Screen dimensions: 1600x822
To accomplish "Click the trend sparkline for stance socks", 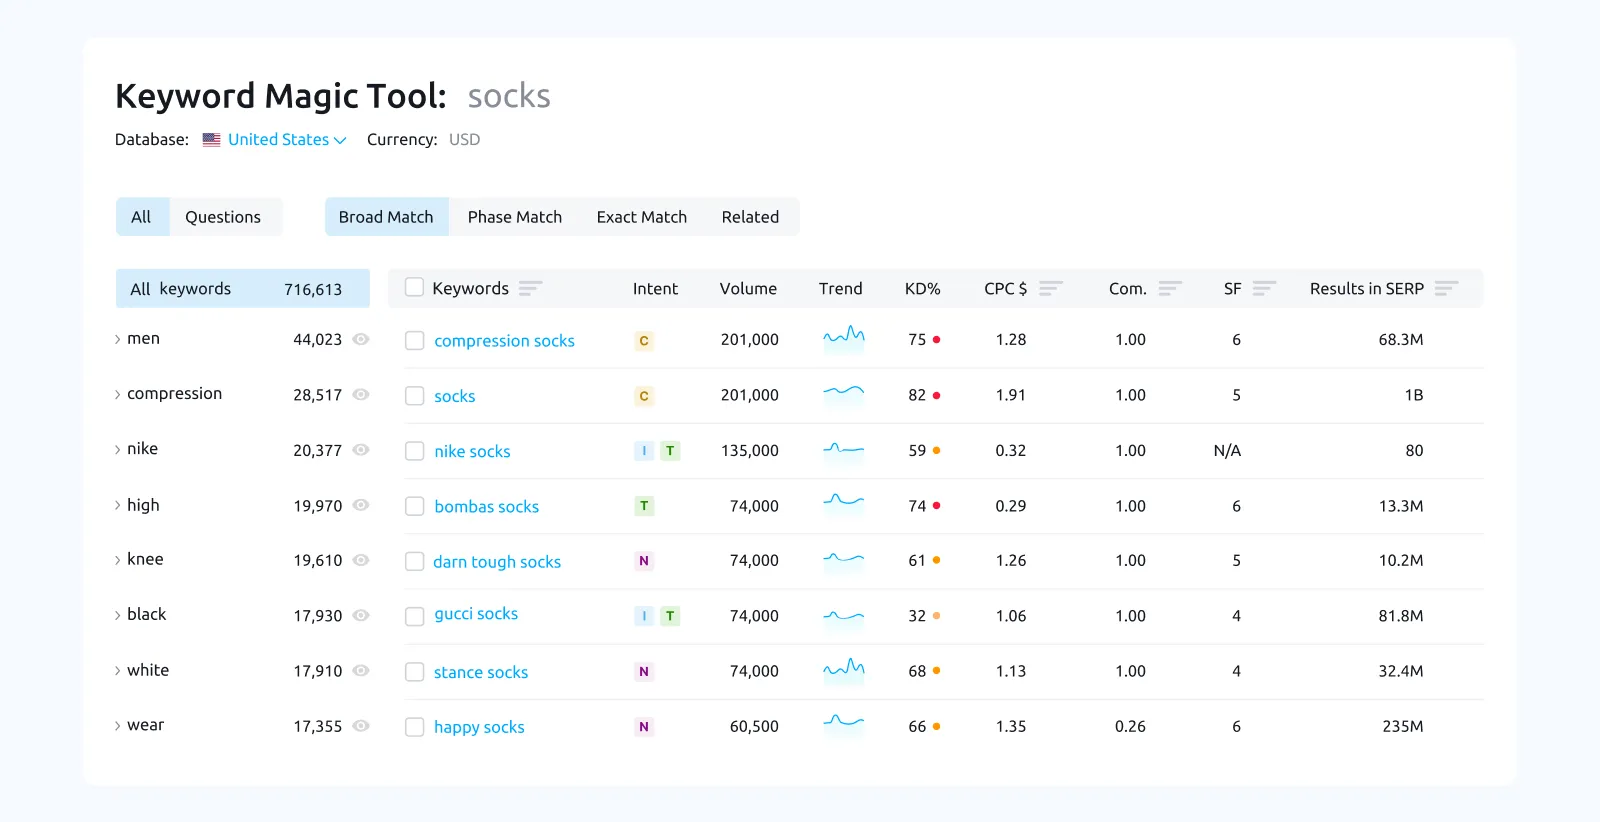I will click(x=843, y=668).
